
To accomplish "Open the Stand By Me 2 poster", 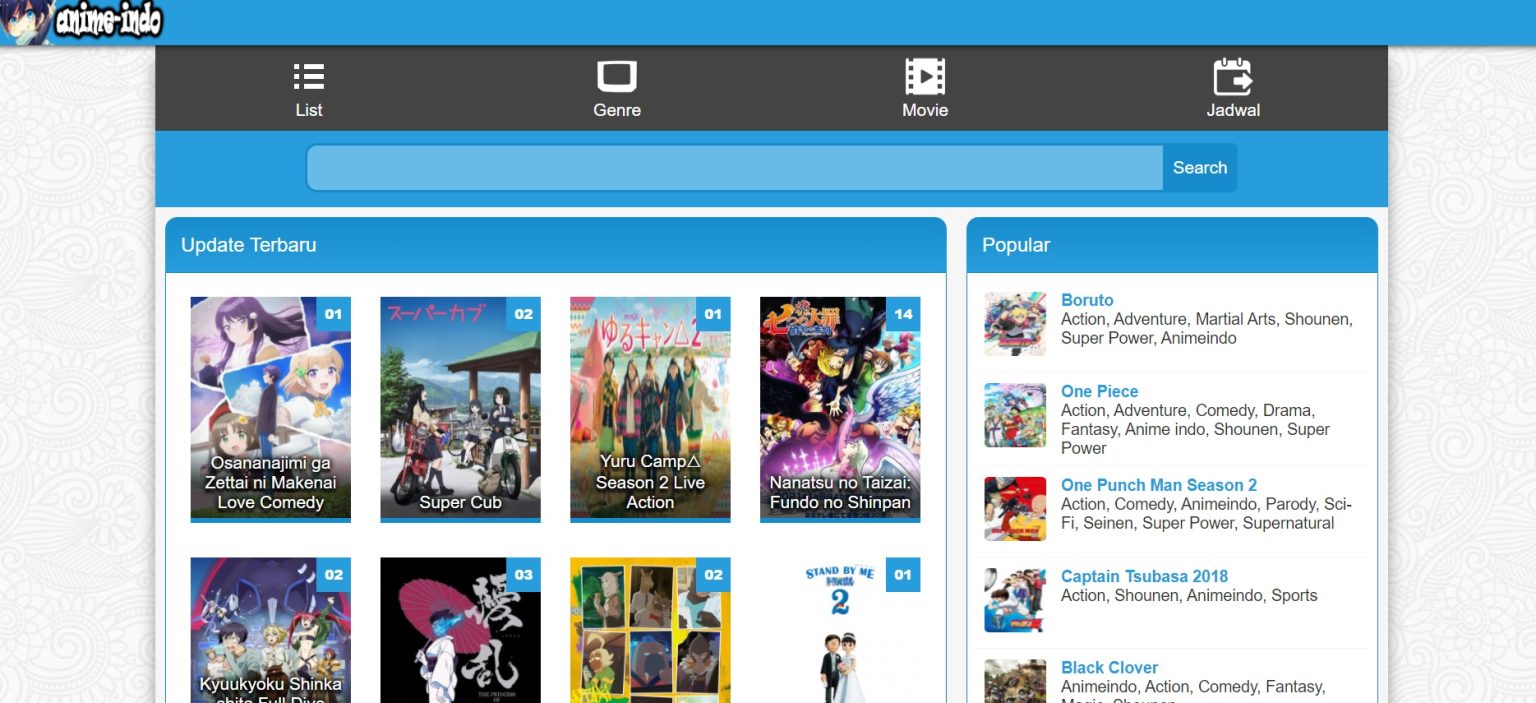I will (x=840, y=630).
